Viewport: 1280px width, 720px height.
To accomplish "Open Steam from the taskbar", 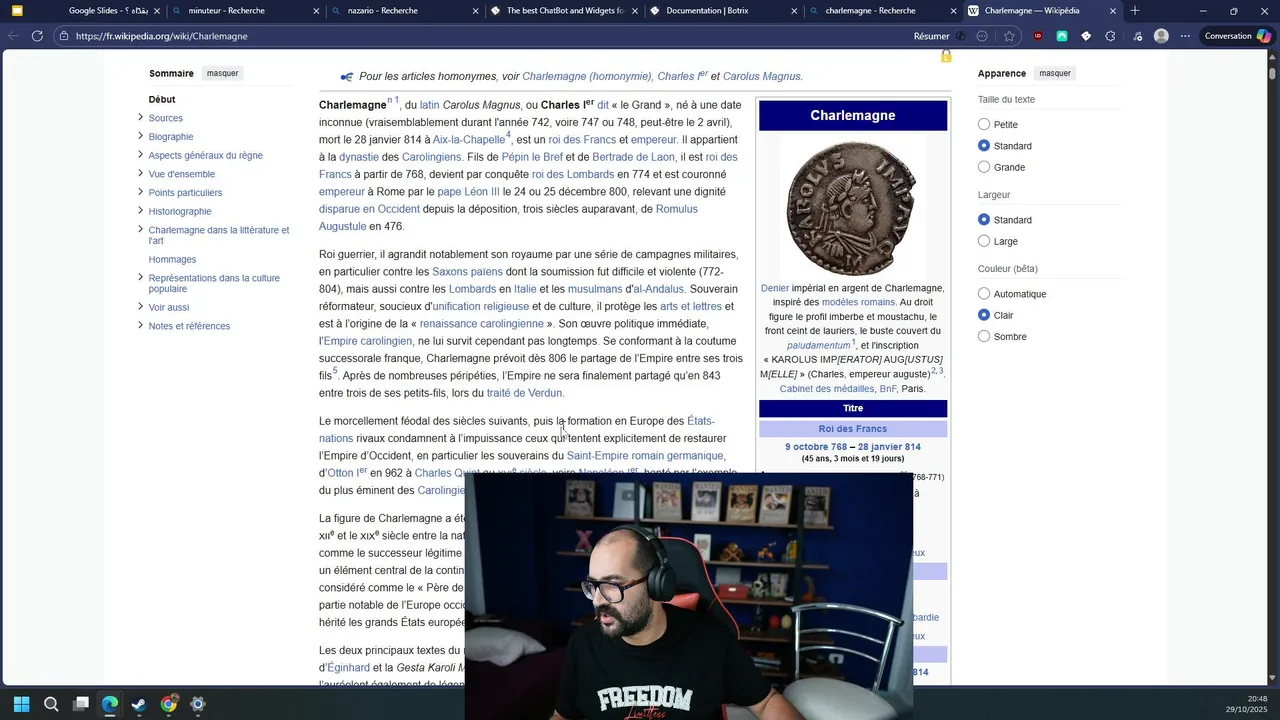I will 139,704.
